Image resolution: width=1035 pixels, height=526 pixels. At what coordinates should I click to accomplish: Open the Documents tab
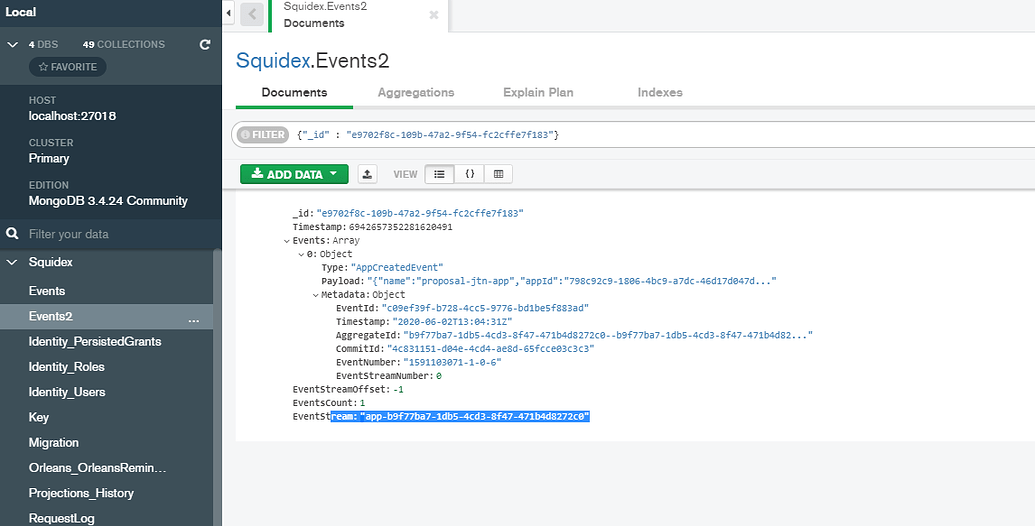pyautogui.click(x=294, y=92)
